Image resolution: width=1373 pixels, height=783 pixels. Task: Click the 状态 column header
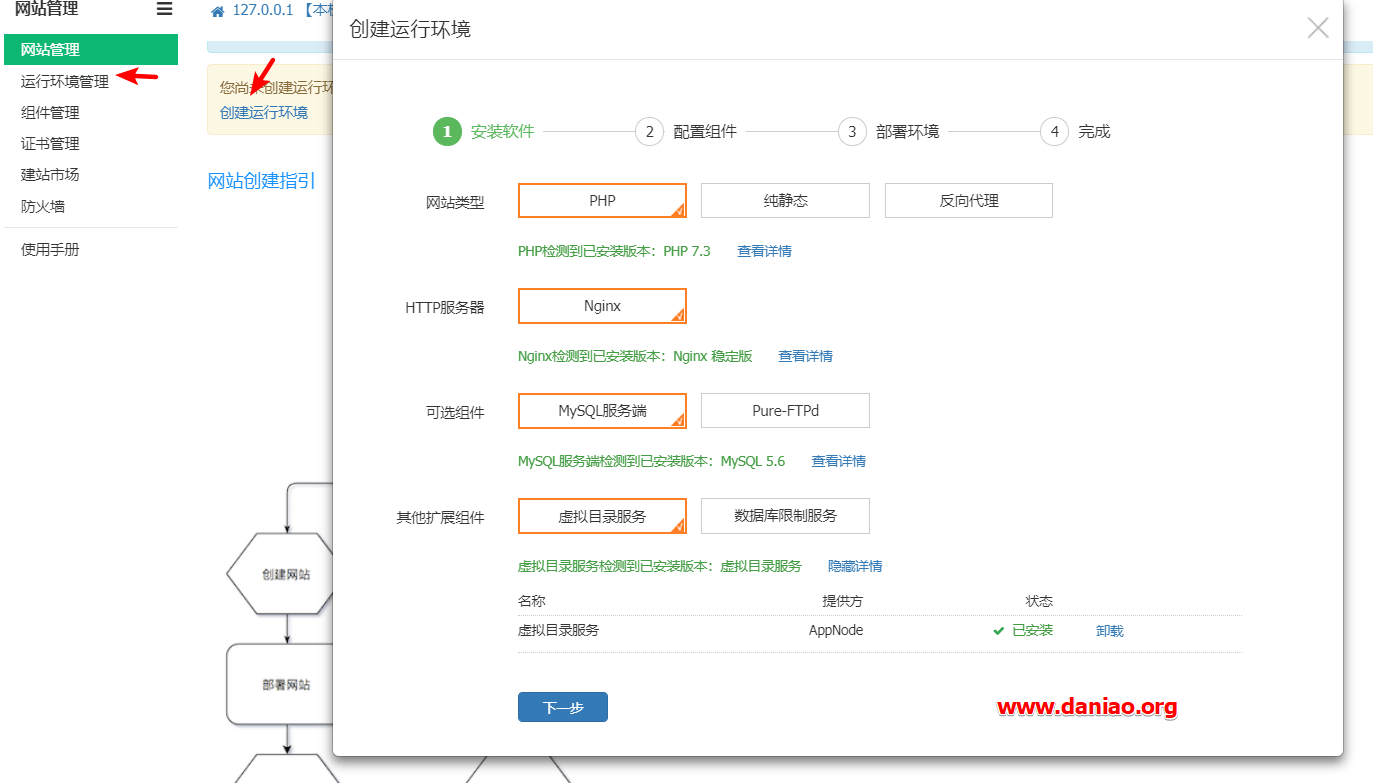tap(1039, 601)
